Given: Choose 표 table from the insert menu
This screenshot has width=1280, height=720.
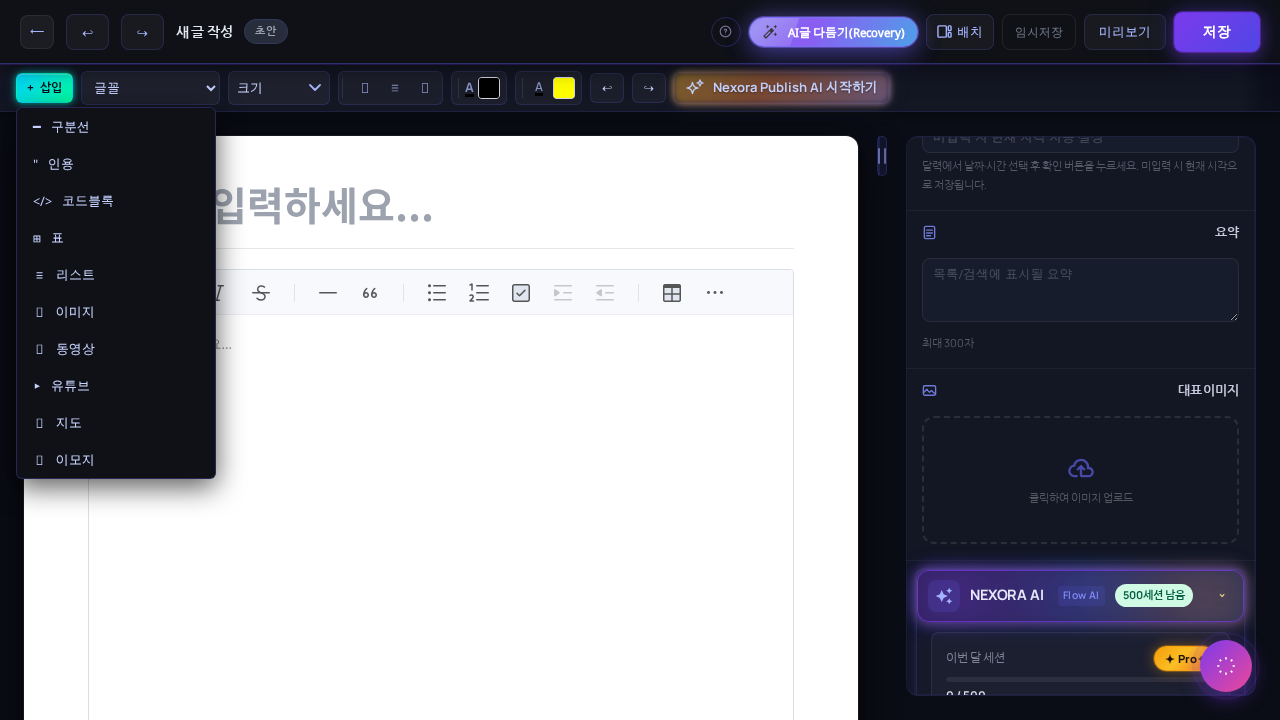Looking at the screenshot, I should (x=116, y=238).
